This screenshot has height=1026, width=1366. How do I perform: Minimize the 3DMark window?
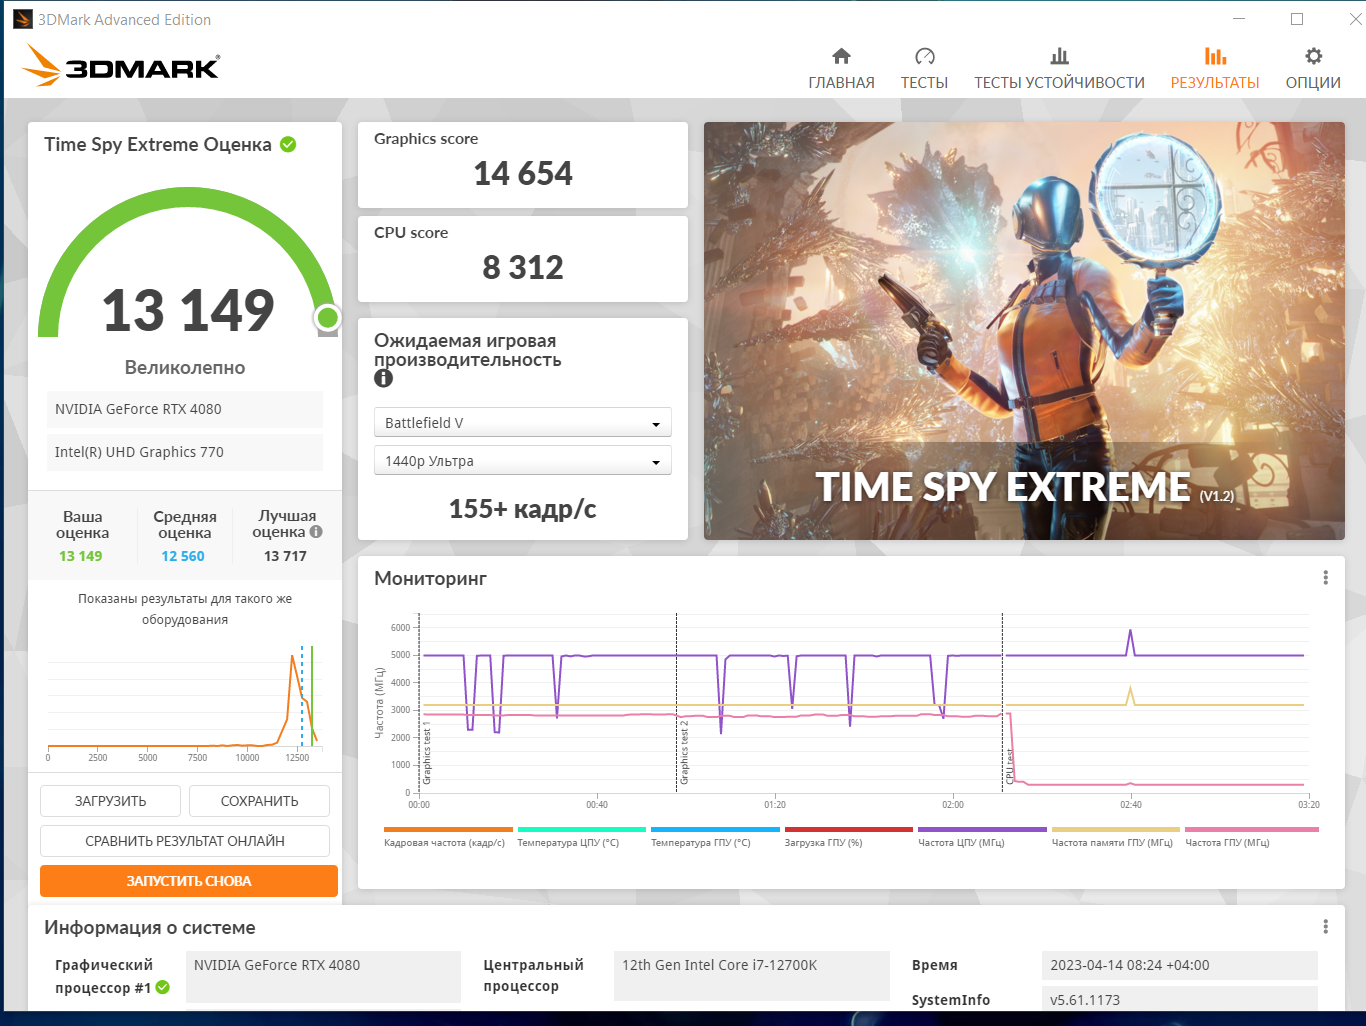1239,19
